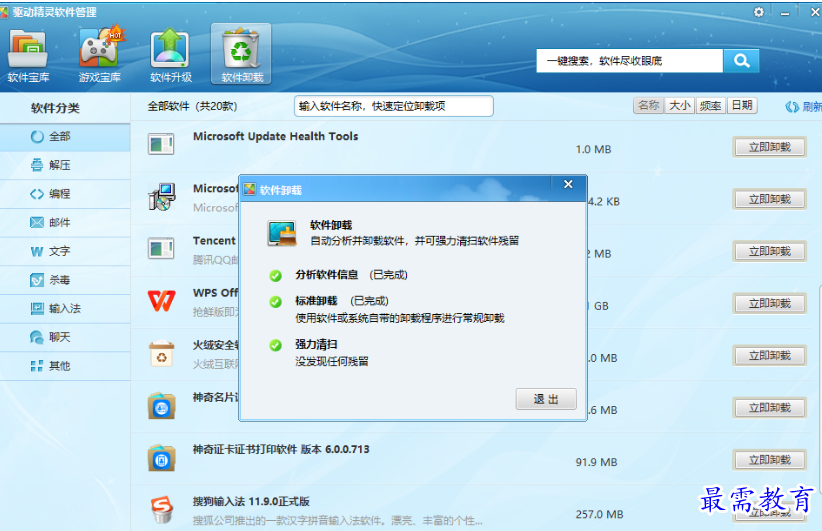The height and width of the screenshot is (531, 822).
Task: Focus the 一键搜索 top search box
Action: [630, 61]
